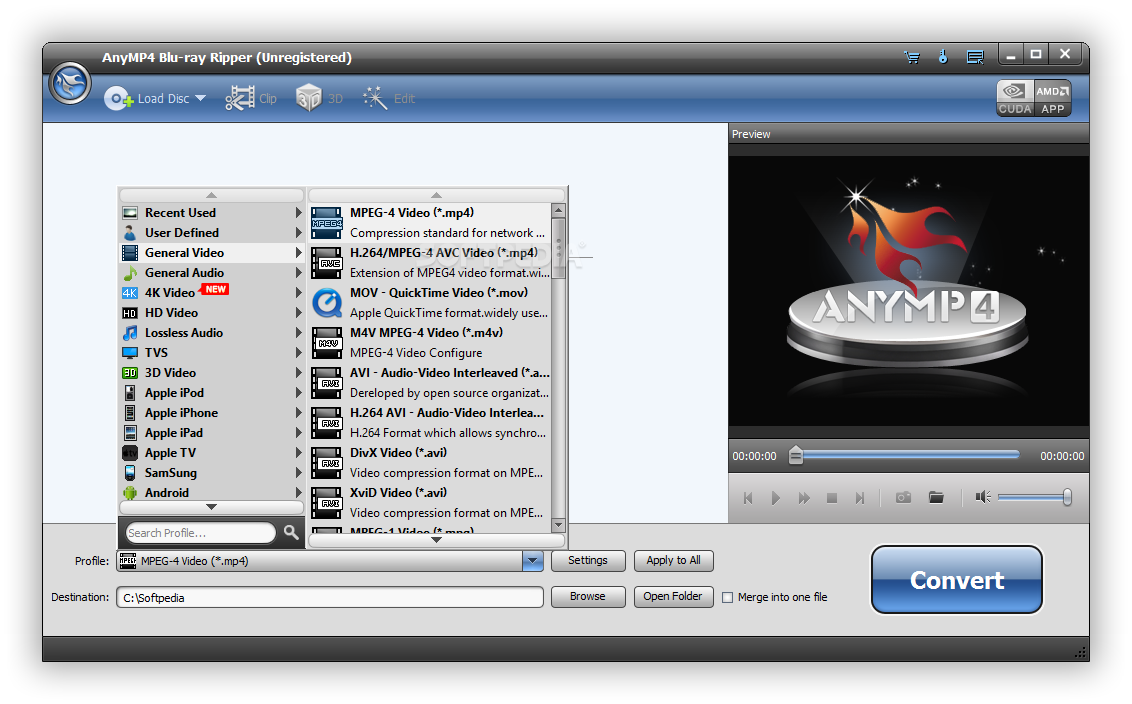Browse for destination folder

588,596
